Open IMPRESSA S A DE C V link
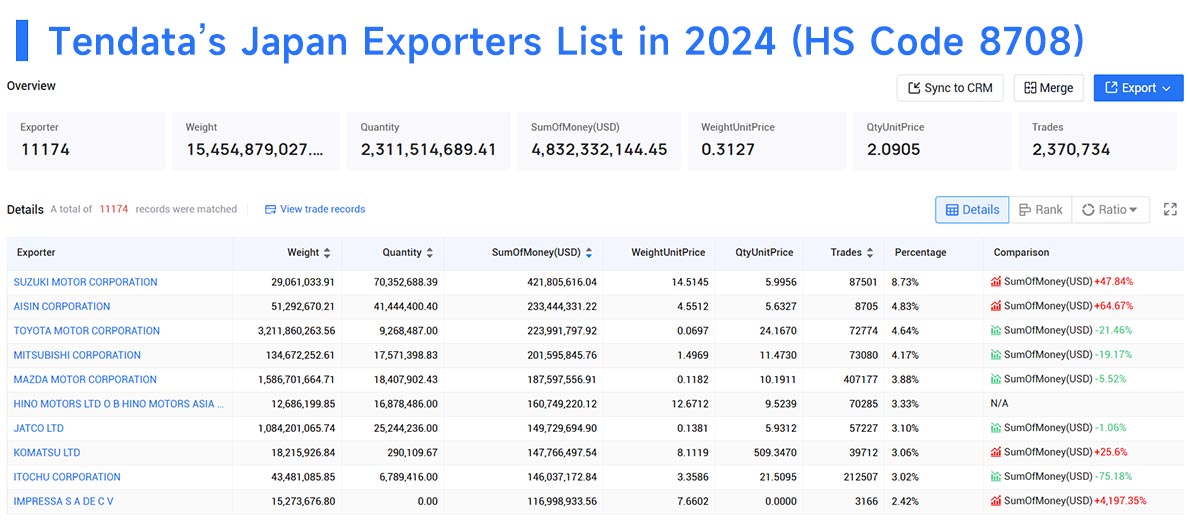 pos(64,501)
